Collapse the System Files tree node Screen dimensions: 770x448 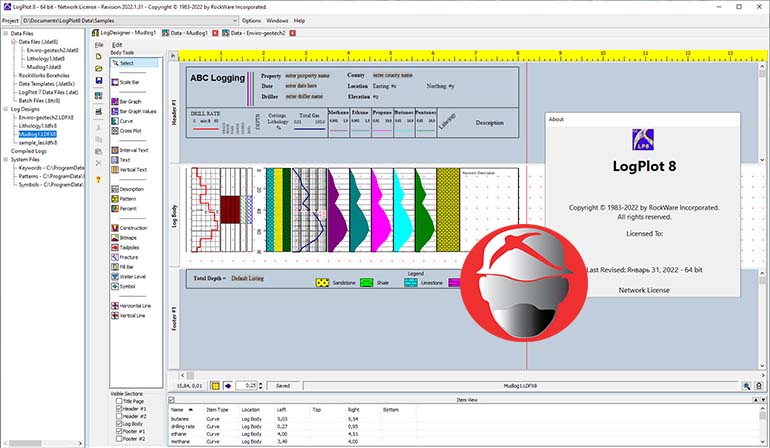pos(5,159)
